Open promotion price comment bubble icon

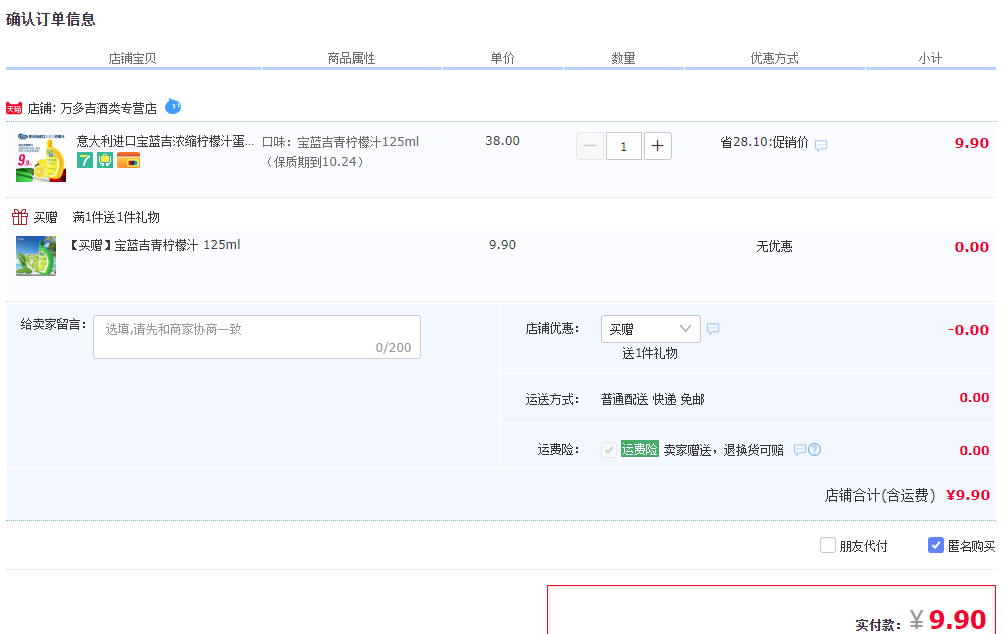pyautogui.click(x=821, y=145)
